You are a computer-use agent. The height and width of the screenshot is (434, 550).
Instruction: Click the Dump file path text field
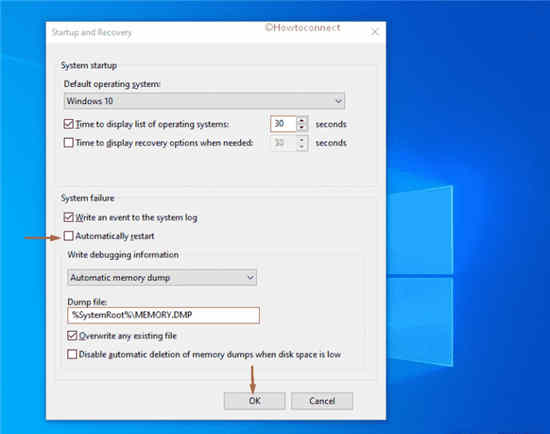163,315
